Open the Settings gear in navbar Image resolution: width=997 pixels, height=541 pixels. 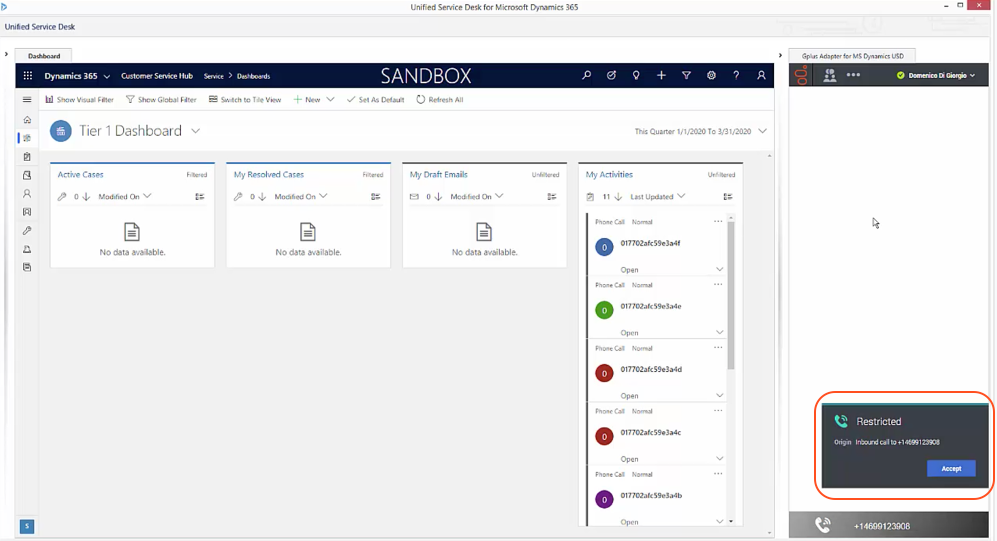point(711,75)
